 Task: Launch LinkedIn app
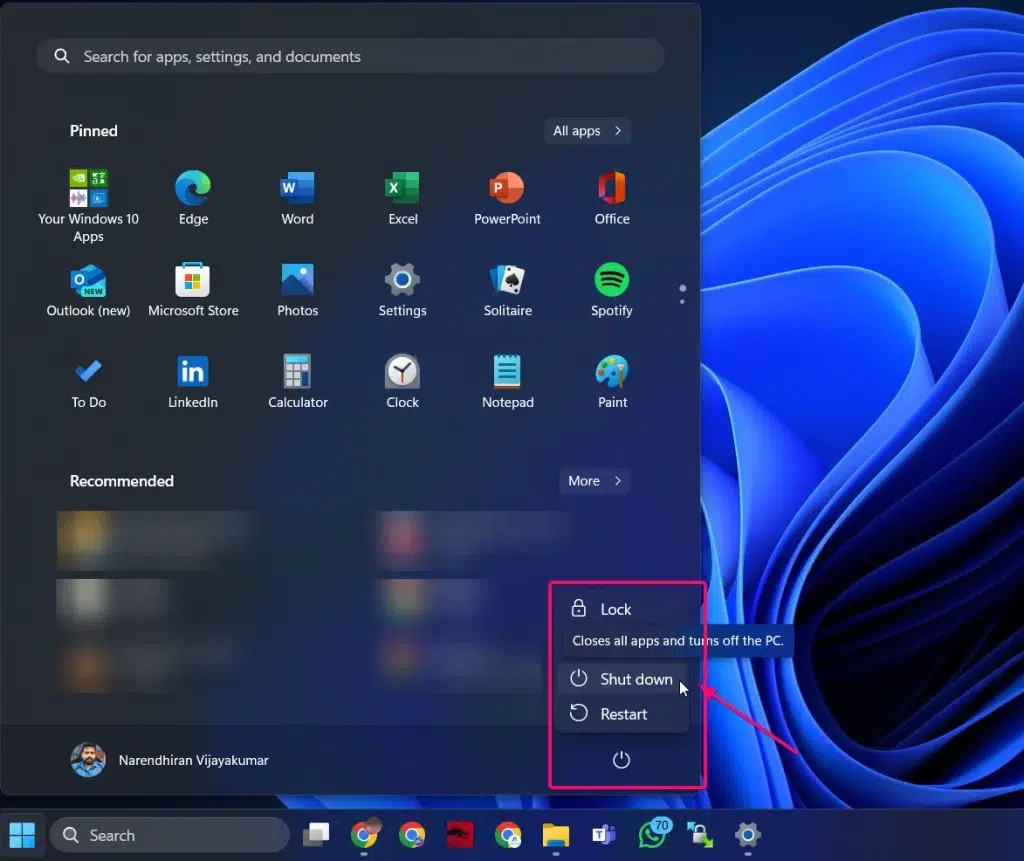click(x=193, y=382)
